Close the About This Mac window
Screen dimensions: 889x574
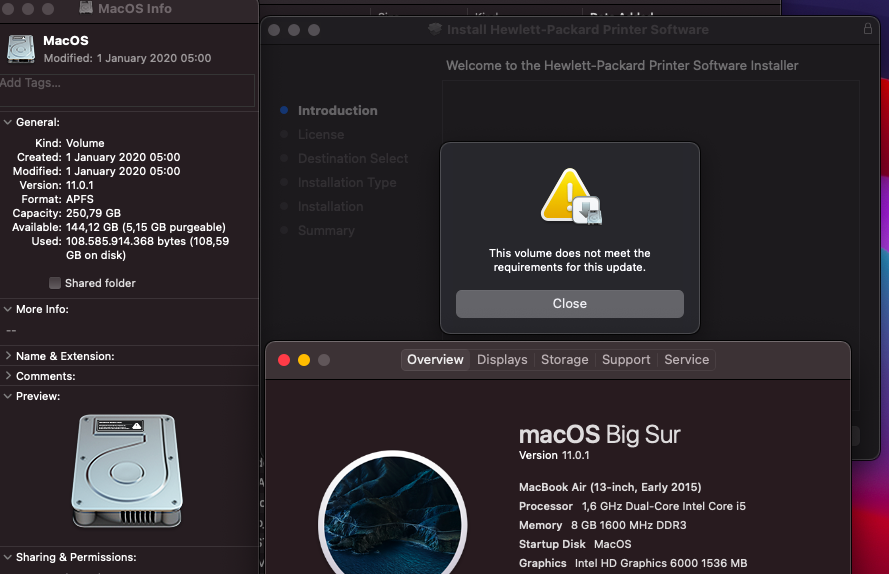pyautogui.click(x=284, y=360)
